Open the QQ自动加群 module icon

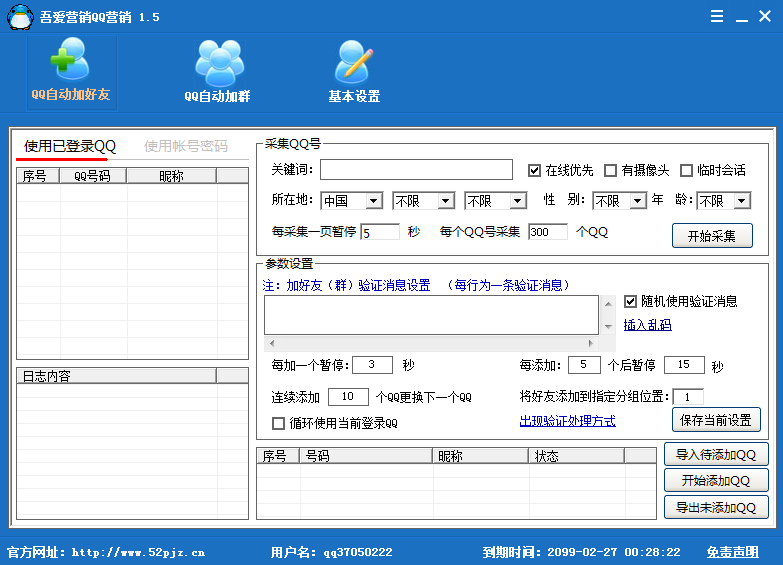[218, 62]
